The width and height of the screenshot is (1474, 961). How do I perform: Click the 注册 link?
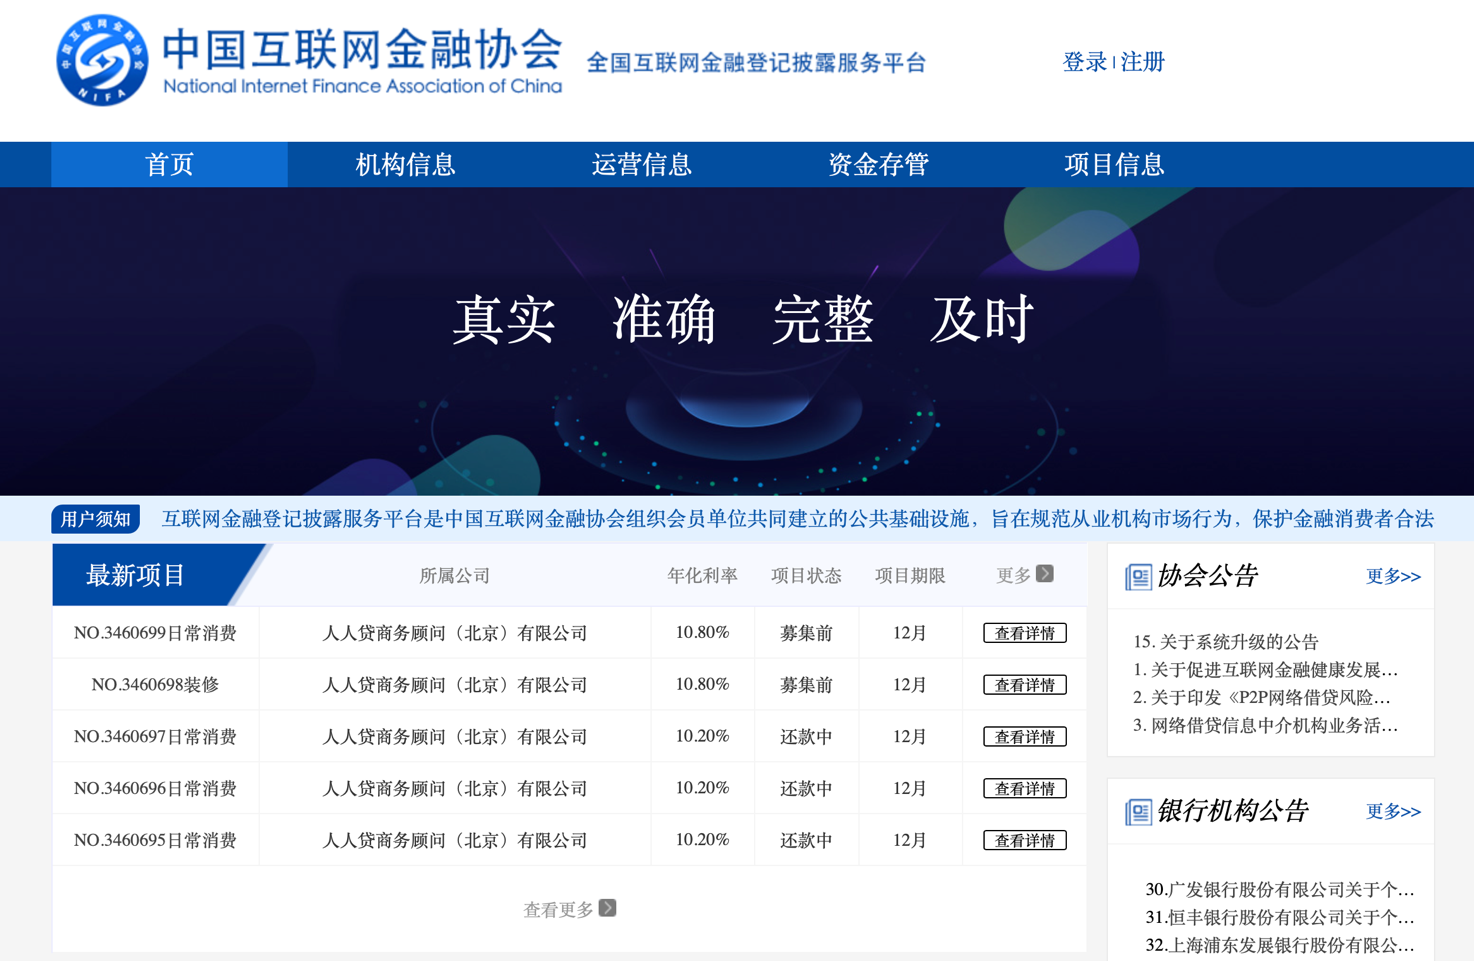pos(1142,62)
